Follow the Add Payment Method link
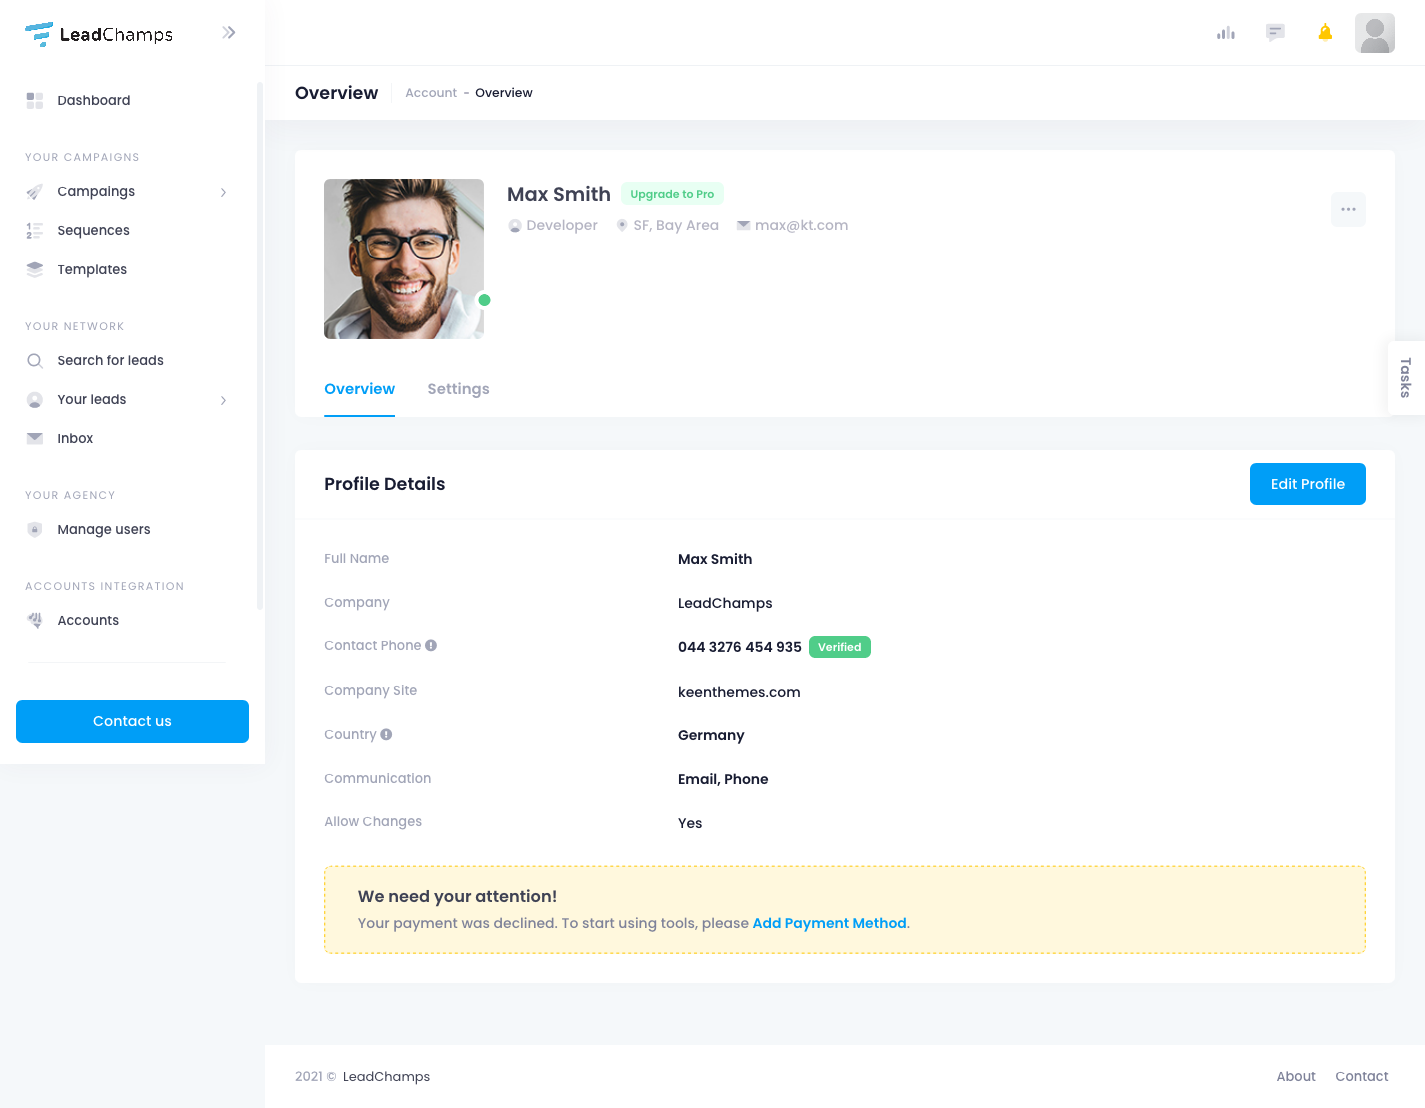 [x=829, y=923]
